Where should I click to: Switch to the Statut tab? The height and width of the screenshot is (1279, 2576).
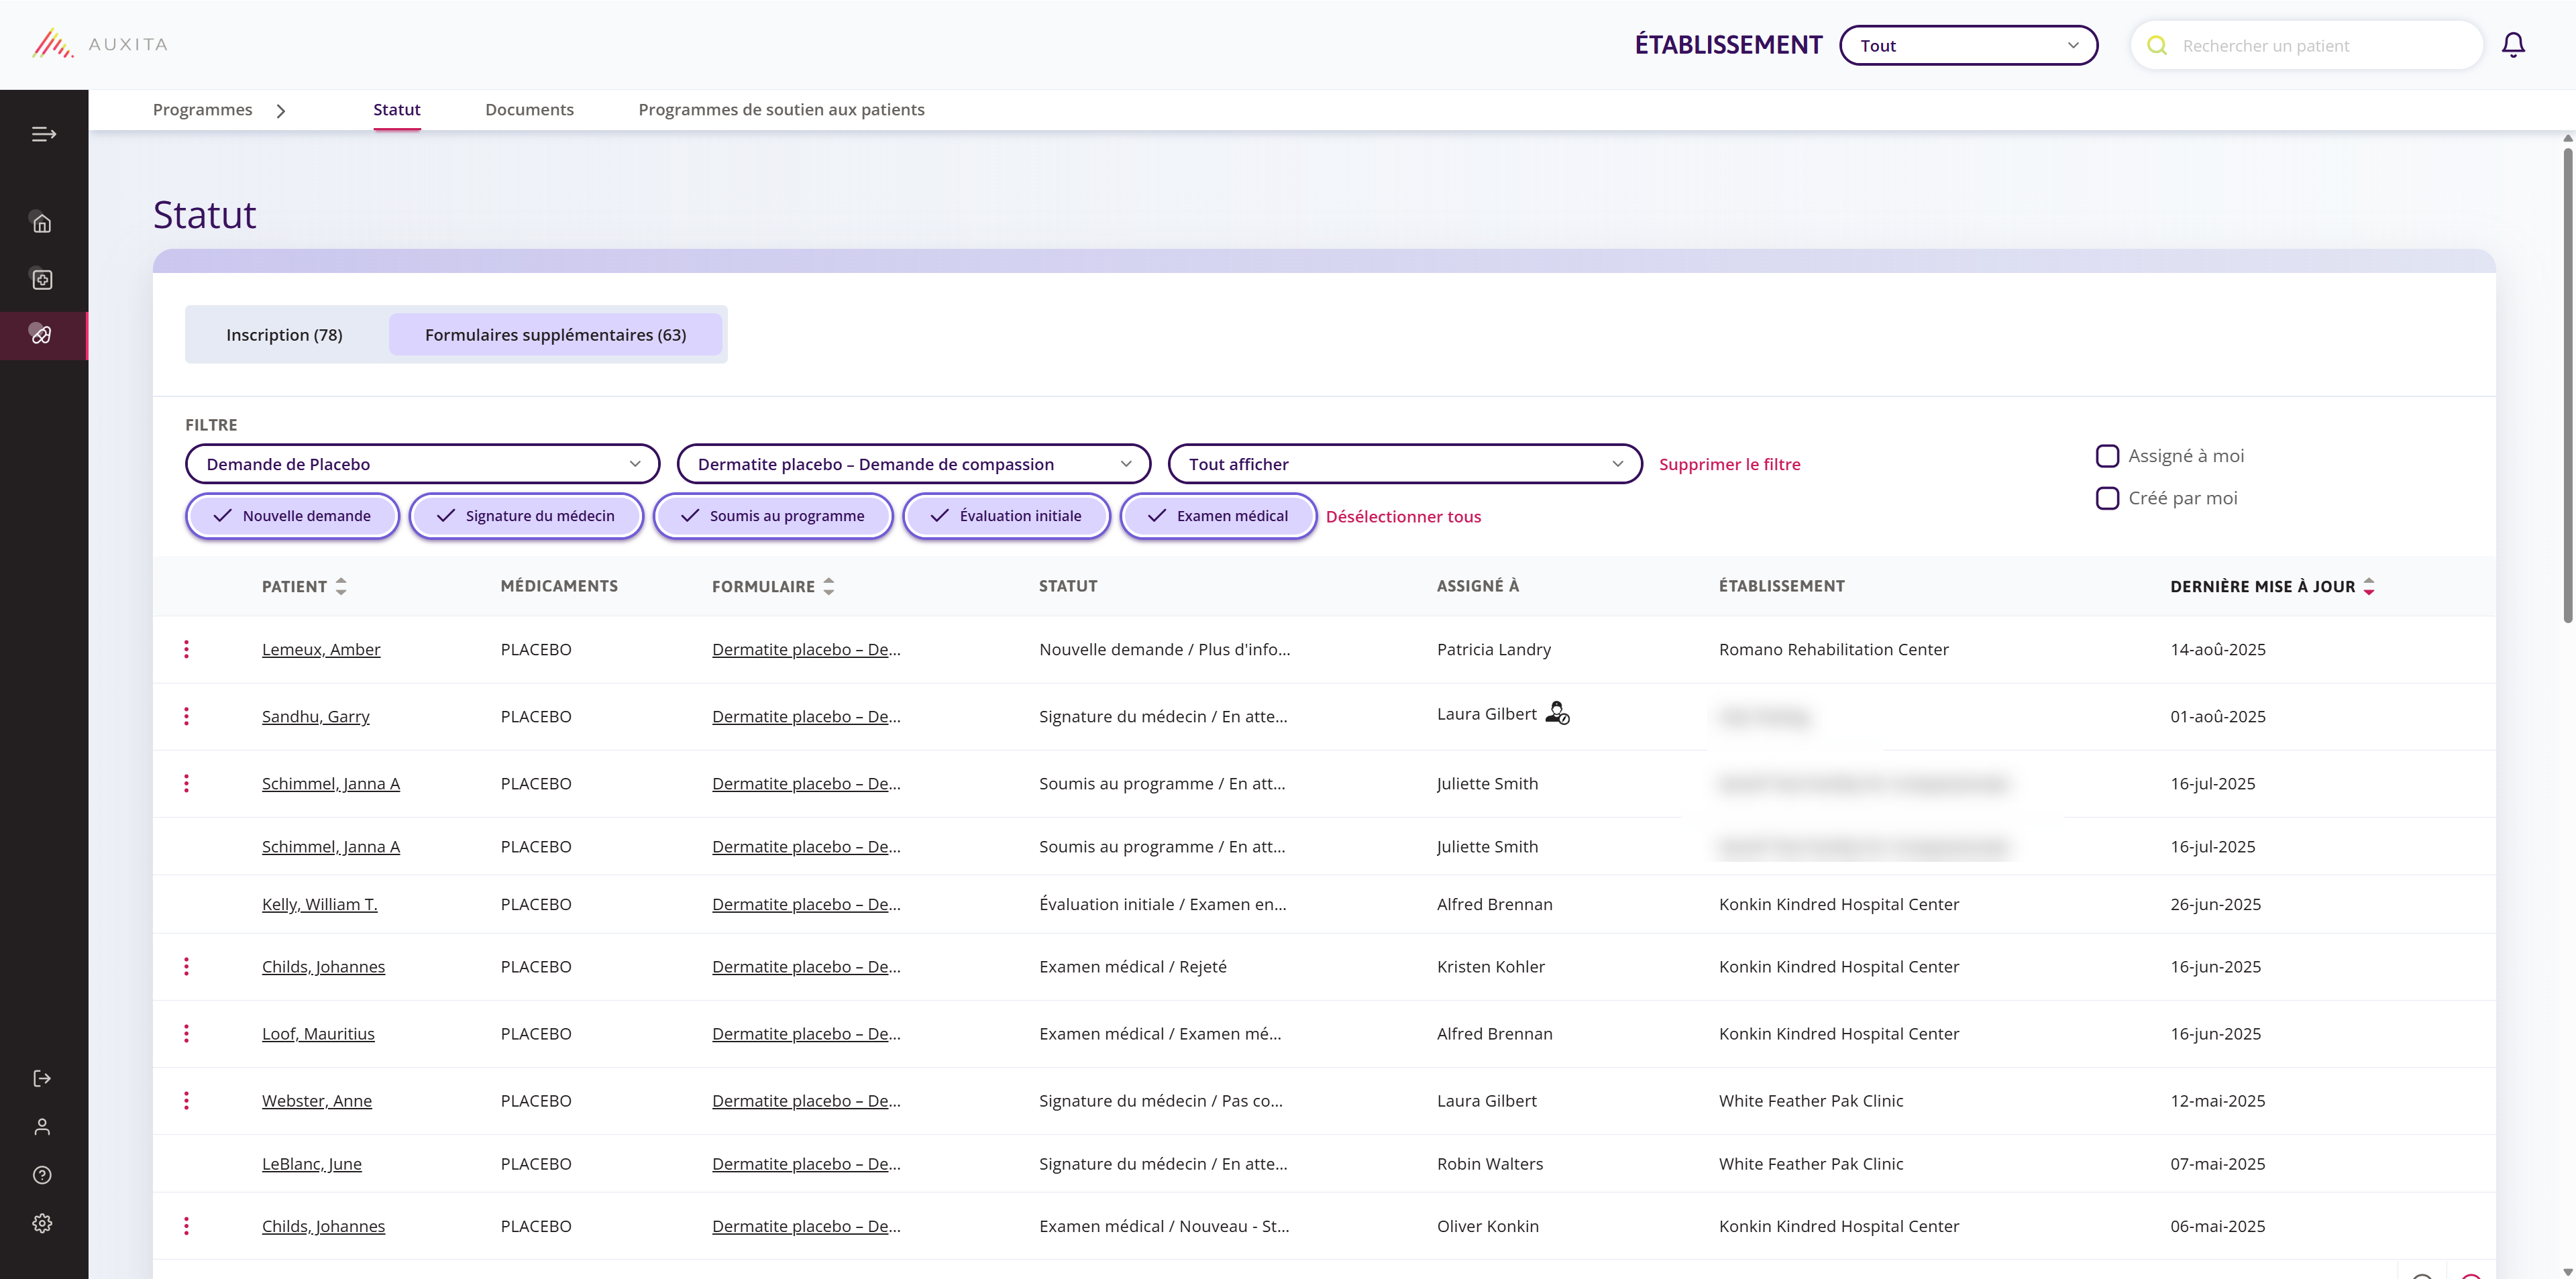(x=396, y=110)
